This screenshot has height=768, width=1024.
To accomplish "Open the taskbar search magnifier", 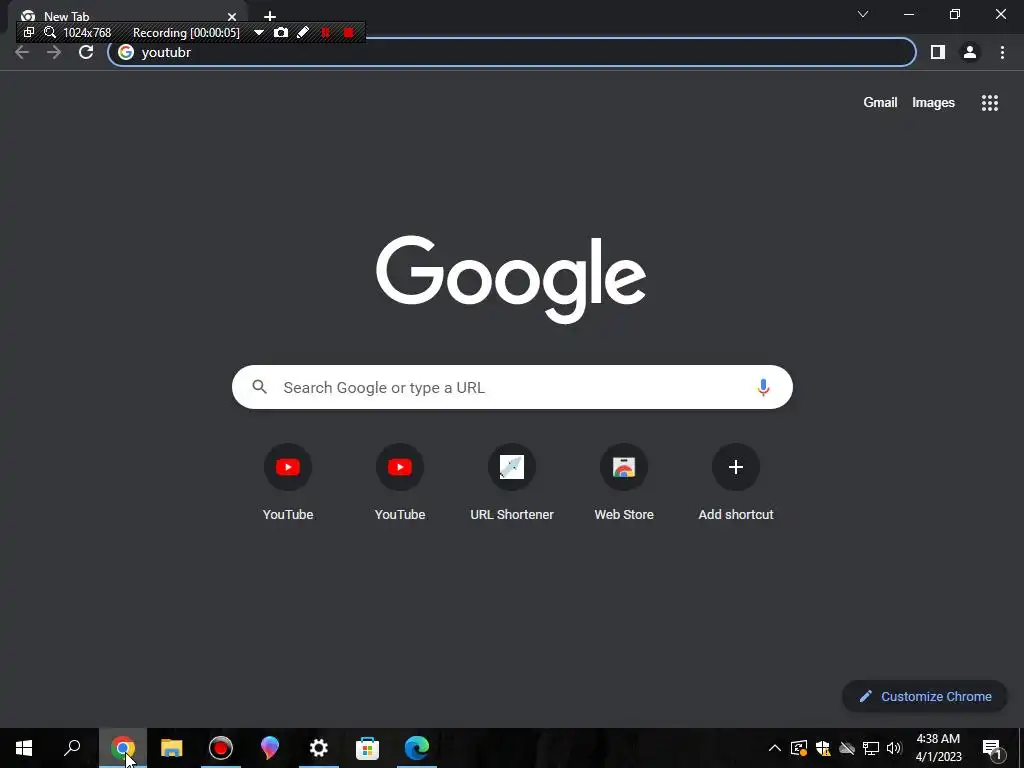I will [x=72, y=747].
